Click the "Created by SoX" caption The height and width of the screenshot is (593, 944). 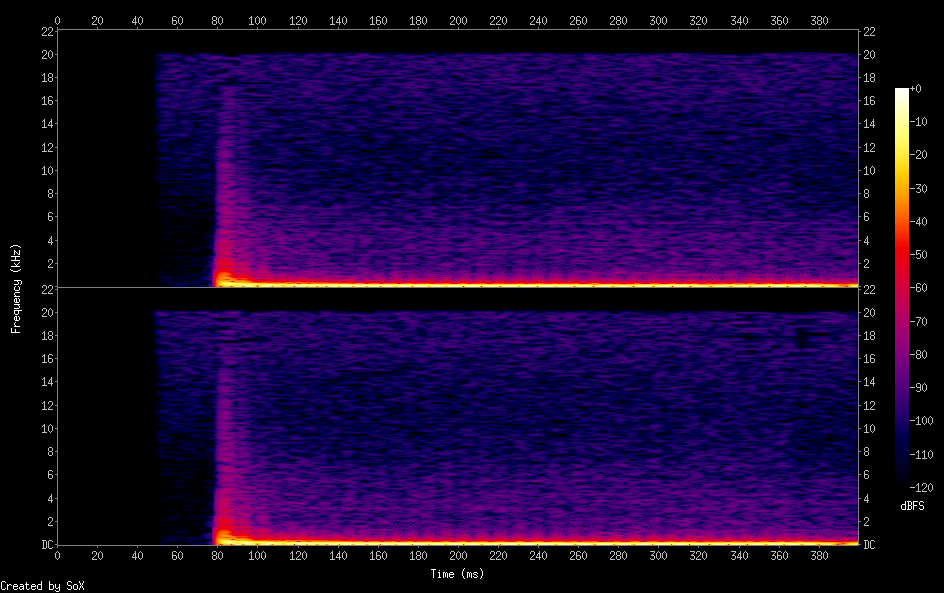coord(42,586)
